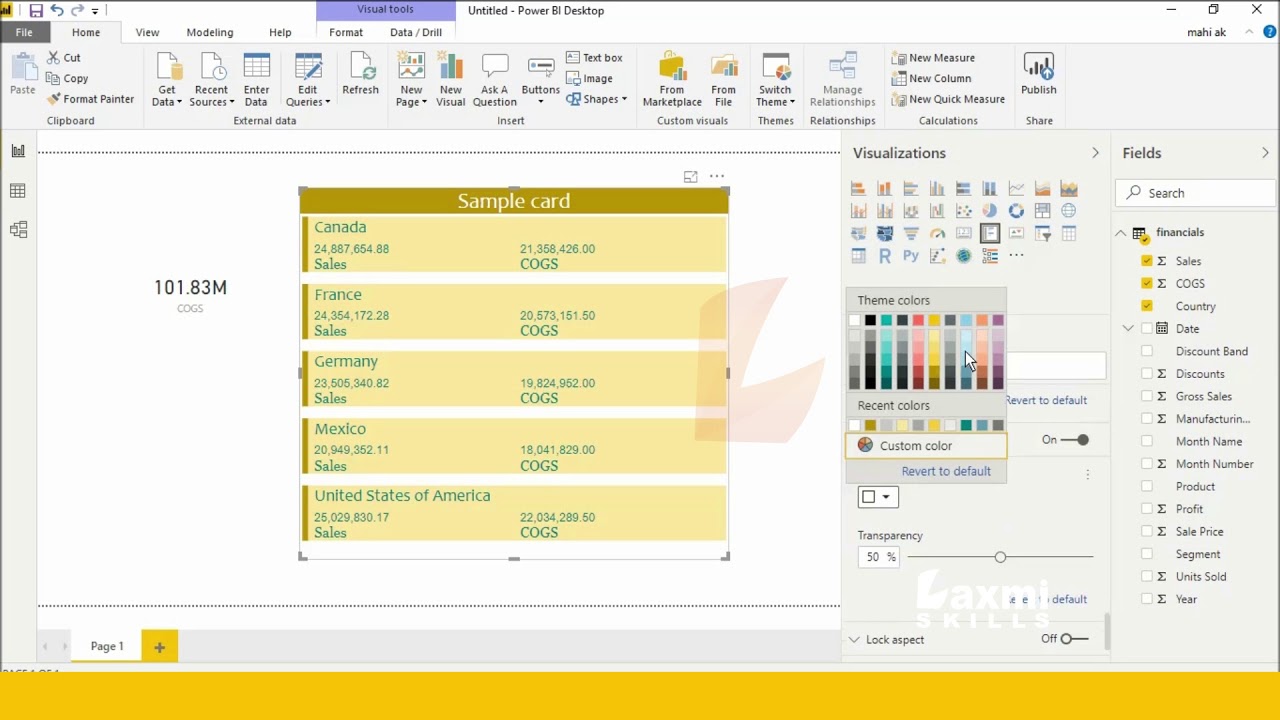Click Revert to default link
Viewport: 1280px width, 720px height.
(x=946, y=471)
